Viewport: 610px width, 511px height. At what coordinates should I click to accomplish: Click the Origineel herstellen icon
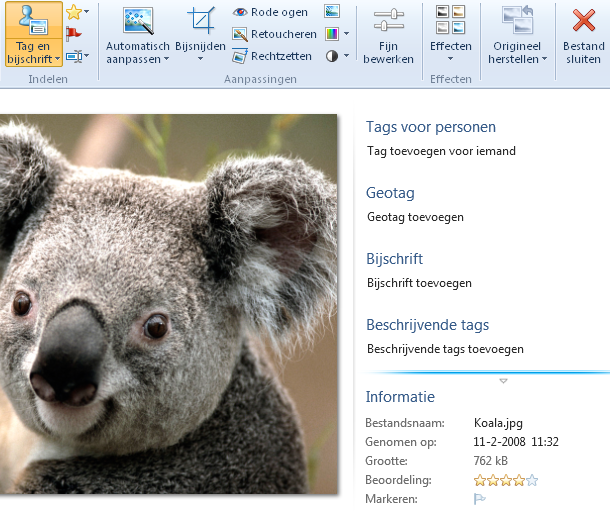tap(517, 20)
